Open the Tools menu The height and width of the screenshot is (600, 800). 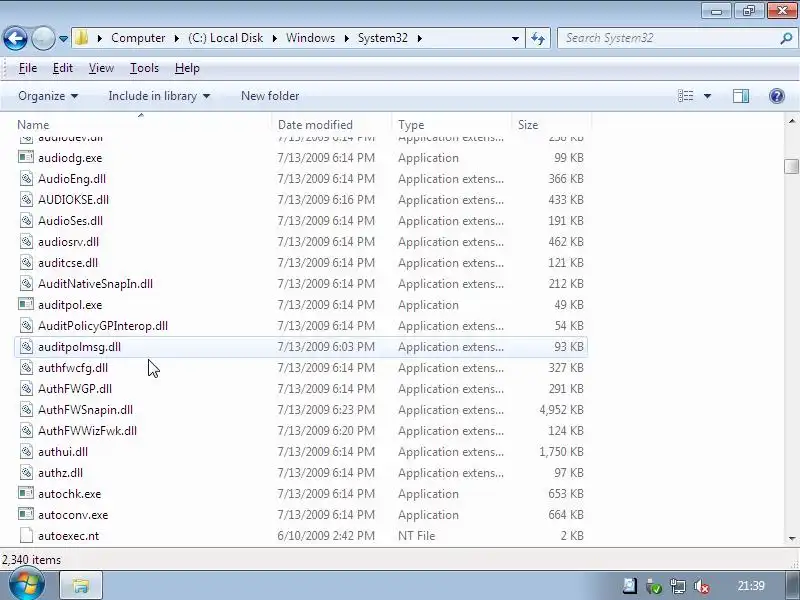tap(144, 68)
